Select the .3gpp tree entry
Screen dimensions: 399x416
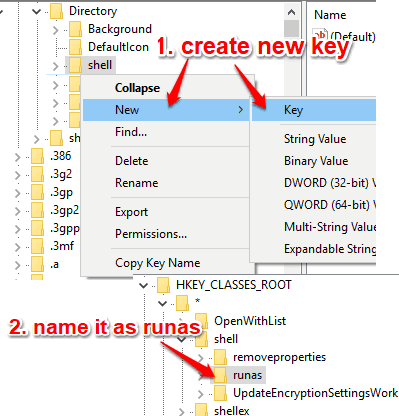(x=65, y=229)
